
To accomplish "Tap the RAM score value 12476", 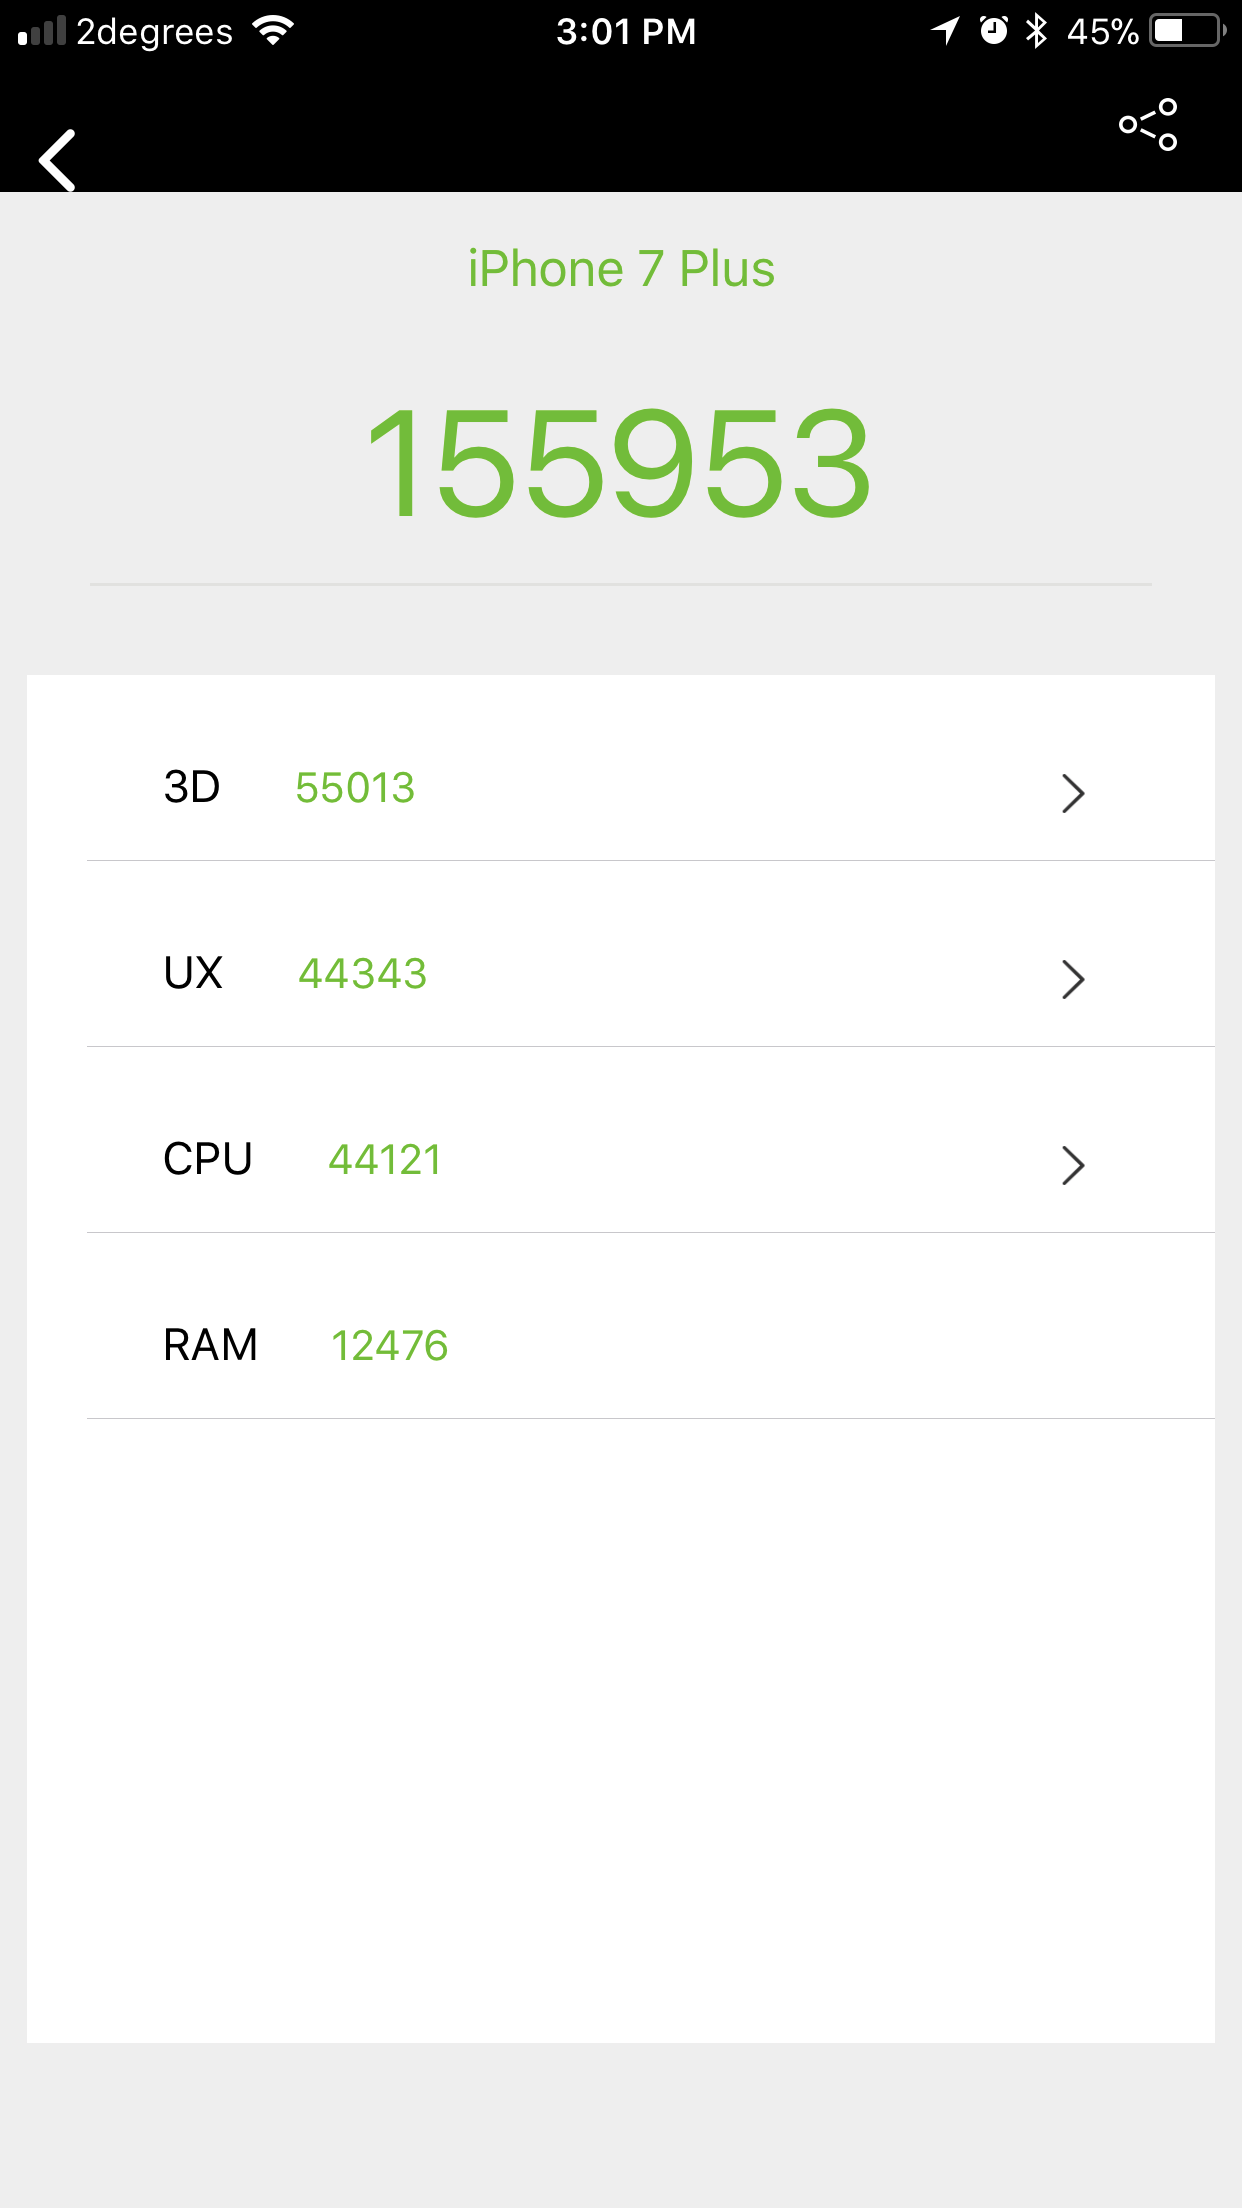I will 389,1346.
